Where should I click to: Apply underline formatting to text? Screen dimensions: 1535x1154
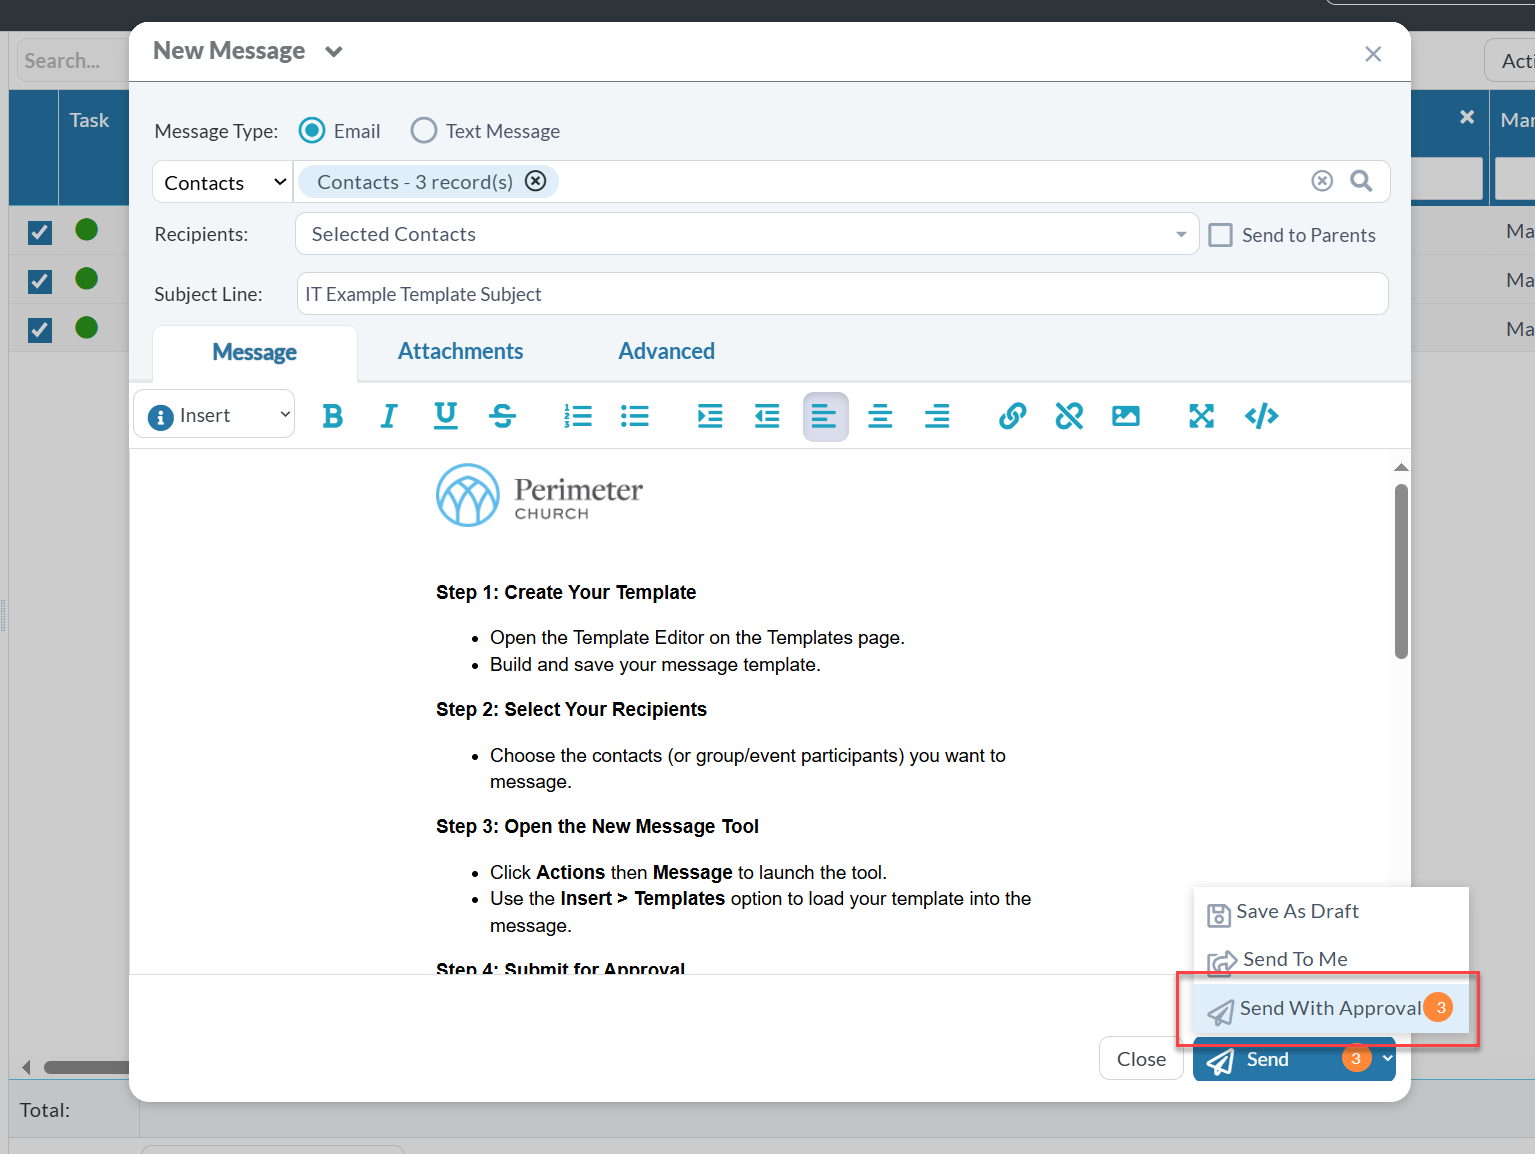pos(446,416)
